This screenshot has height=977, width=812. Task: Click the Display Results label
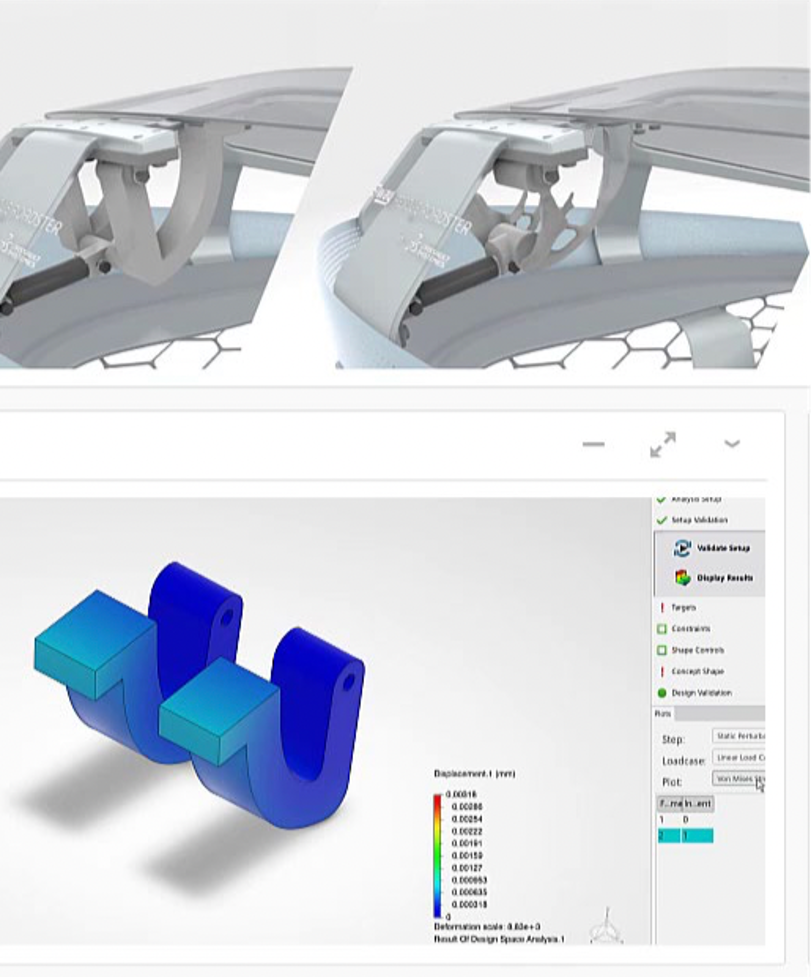(x=725, y=578)
